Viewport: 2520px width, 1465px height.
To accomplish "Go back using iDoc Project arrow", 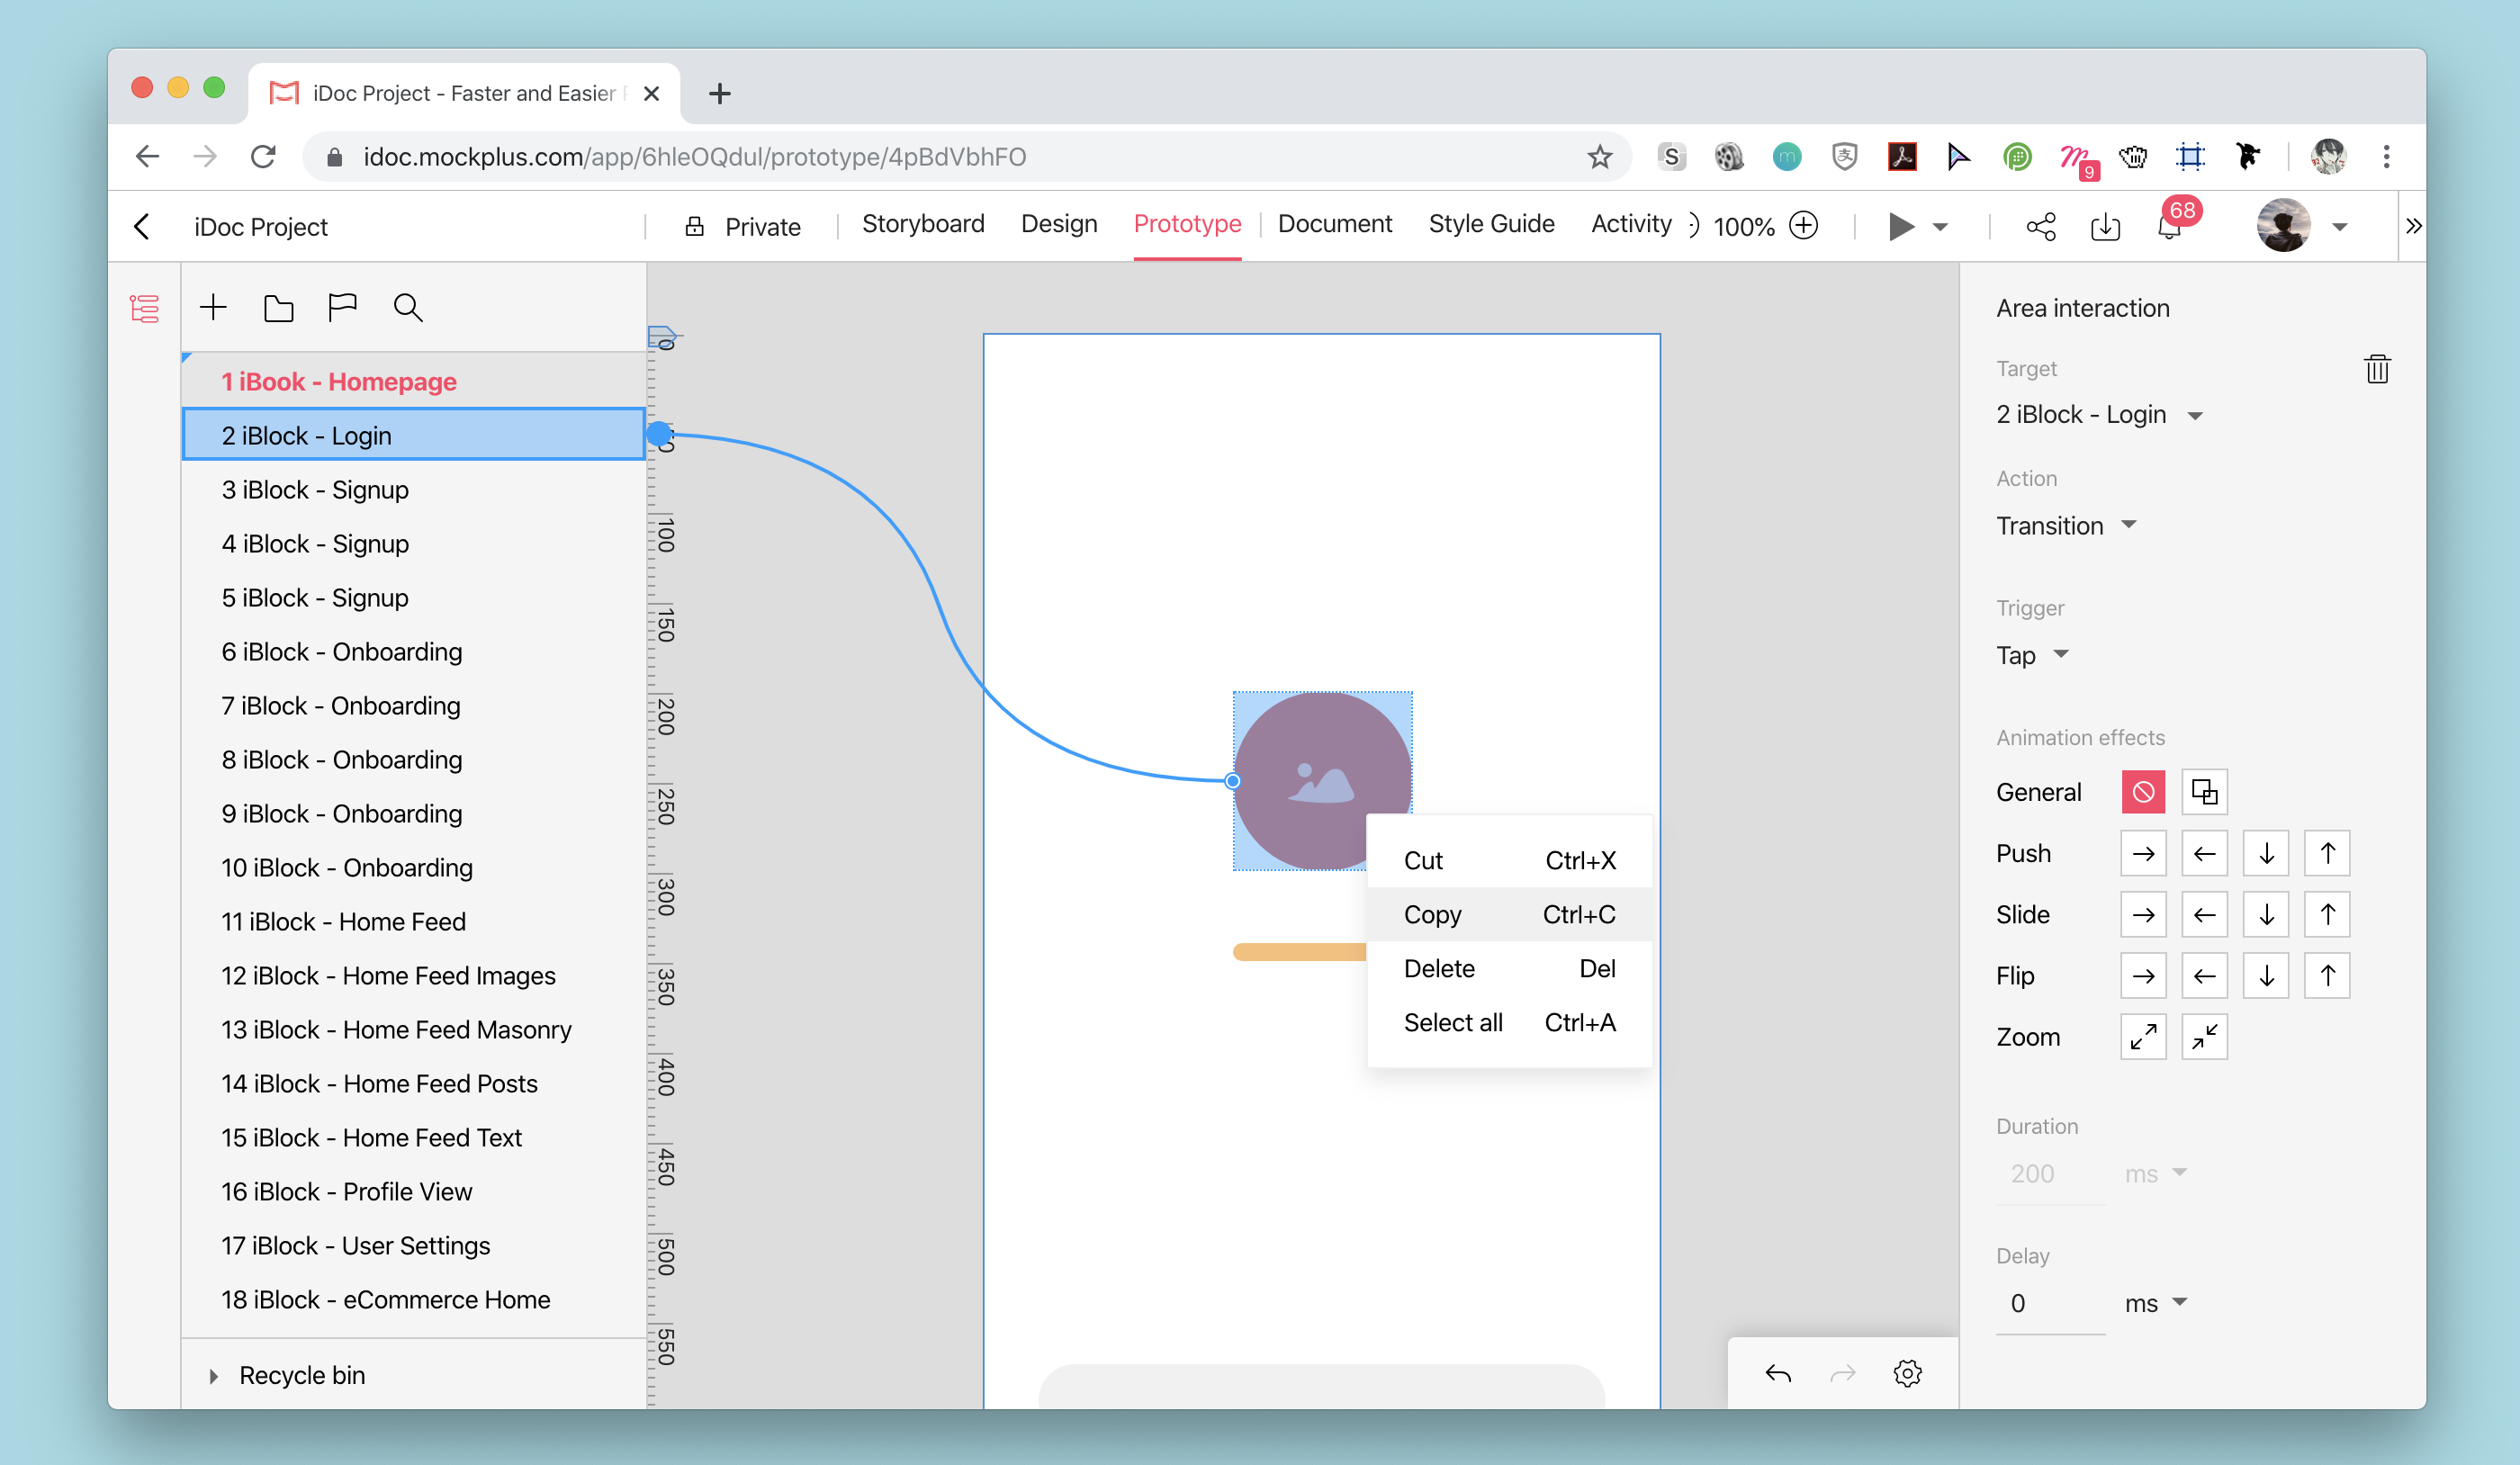I will pyautogui.click(x=142, y=227).
